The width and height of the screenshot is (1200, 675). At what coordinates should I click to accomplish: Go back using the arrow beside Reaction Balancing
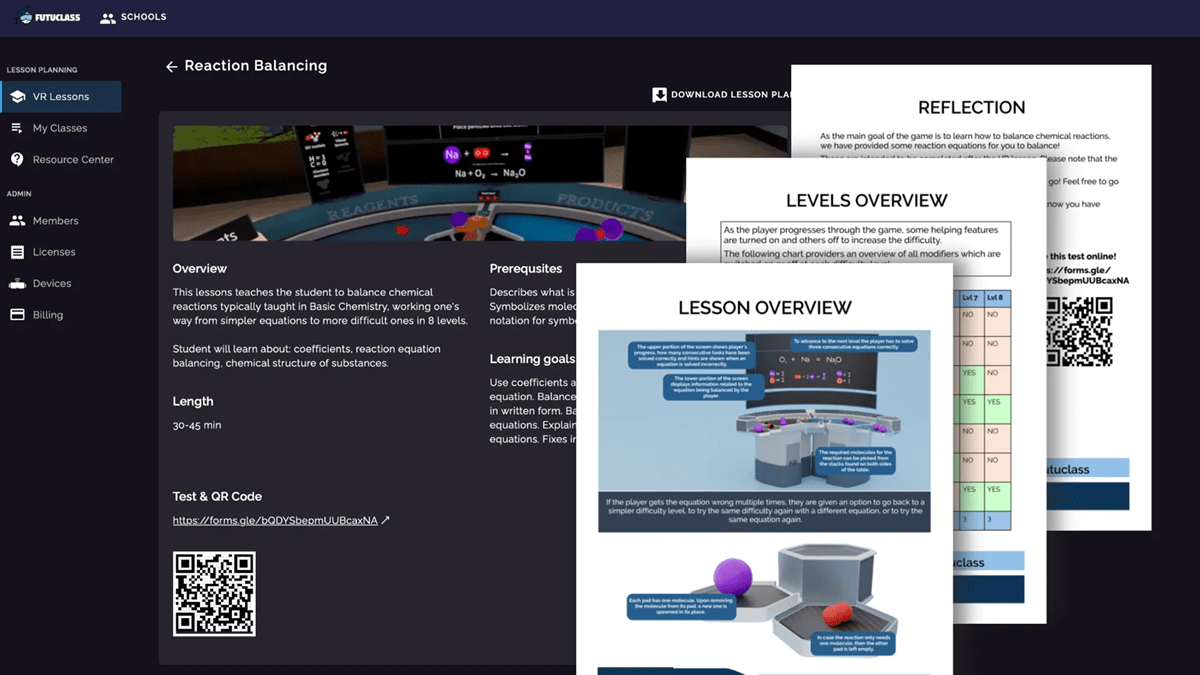pos(171,66)
